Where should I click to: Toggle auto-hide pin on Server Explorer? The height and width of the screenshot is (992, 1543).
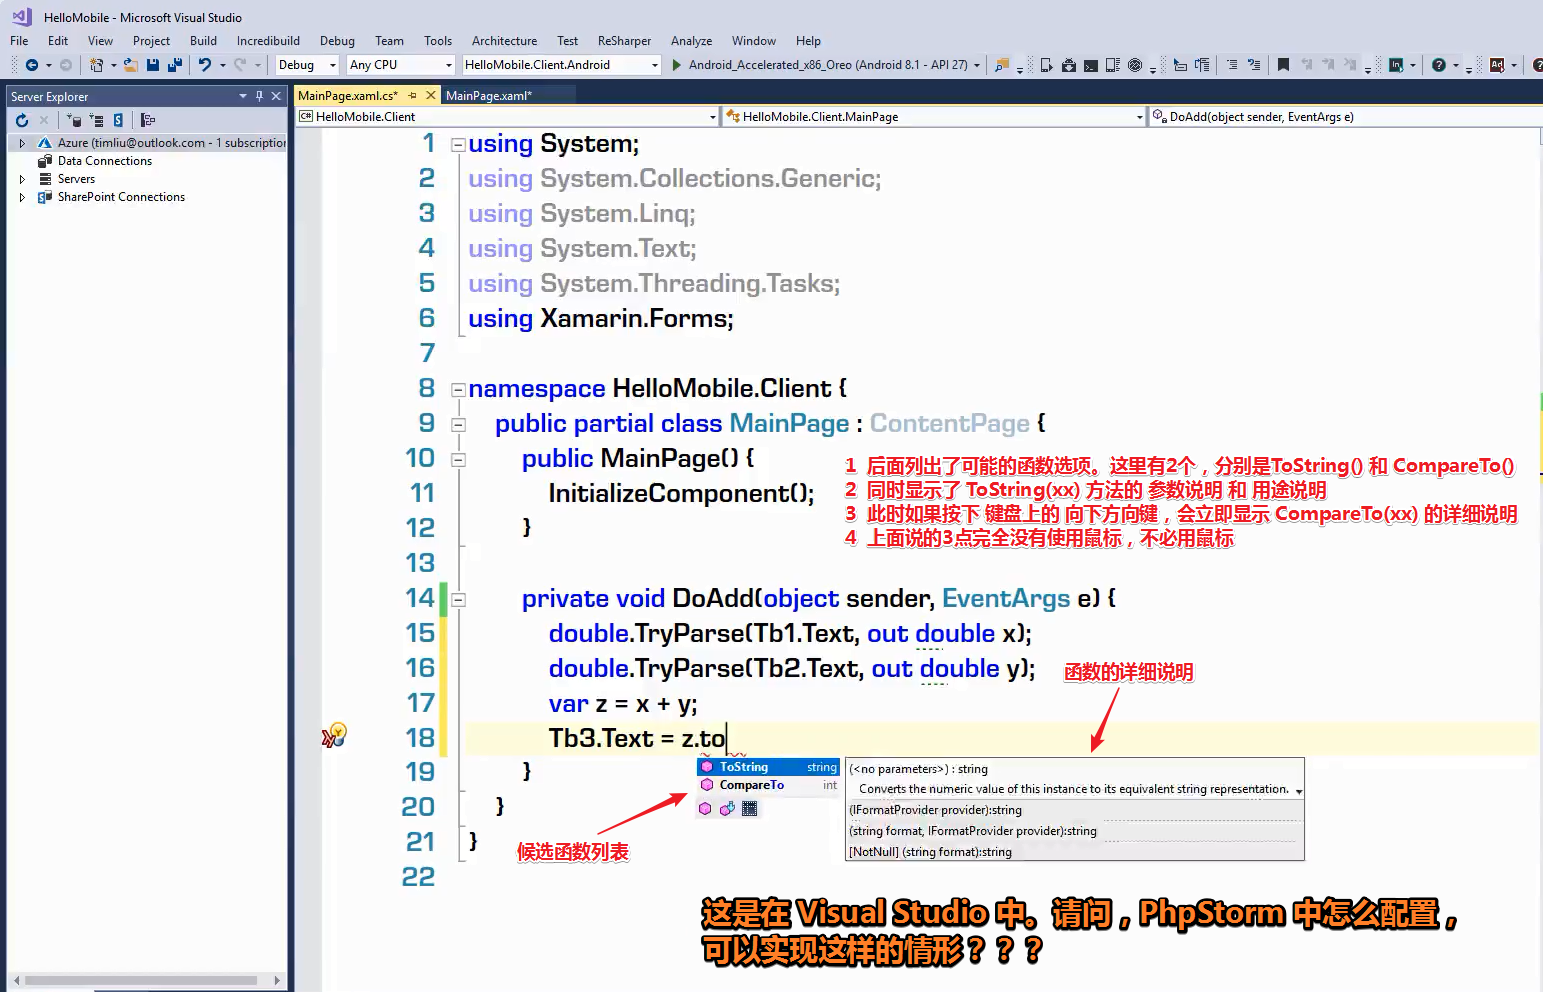[x=260, y=96]
